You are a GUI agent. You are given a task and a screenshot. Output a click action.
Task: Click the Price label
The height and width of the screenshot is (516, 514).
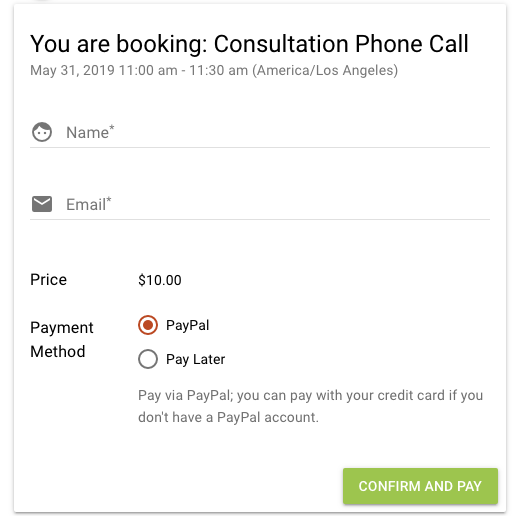pyautogui.click(x=48, y=280)
